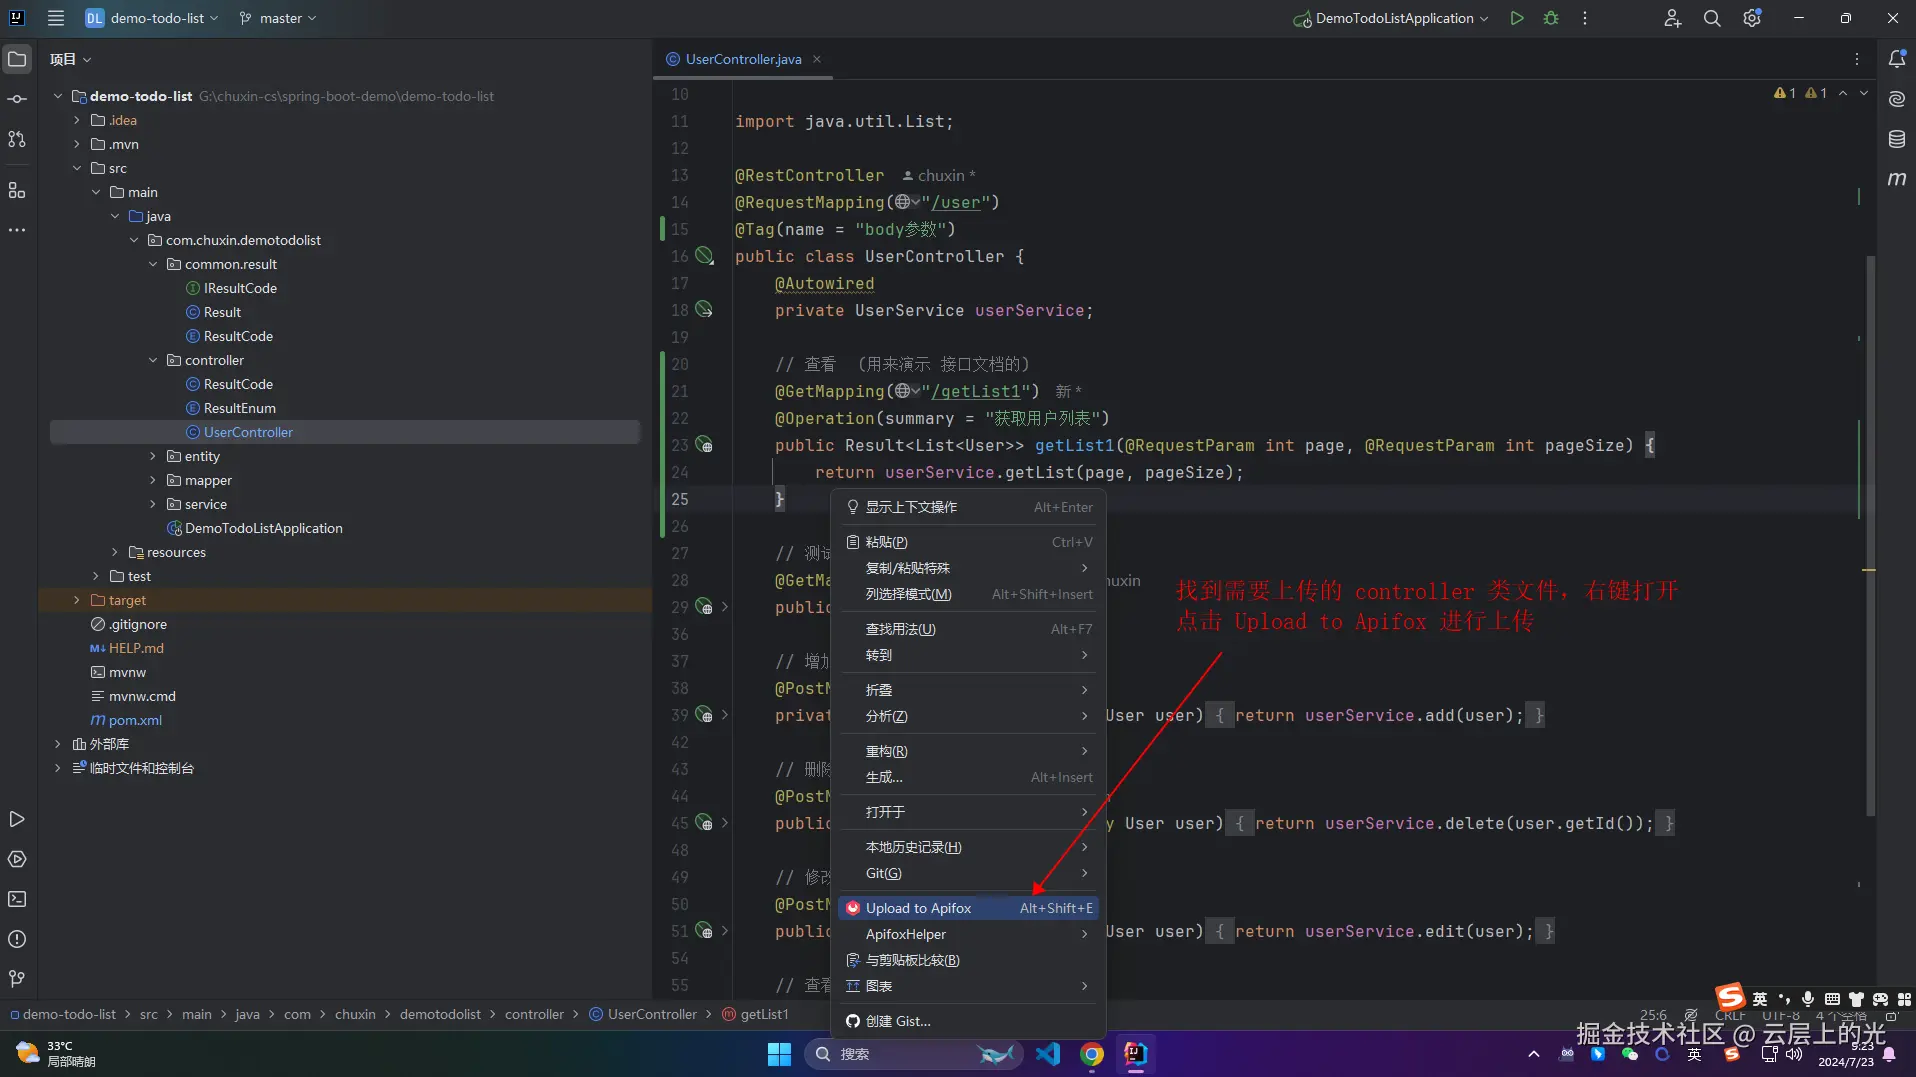The image size is (1916, 1077).
Task: Debug DemoTodoListApplication
Action: tap(1551, 18)
